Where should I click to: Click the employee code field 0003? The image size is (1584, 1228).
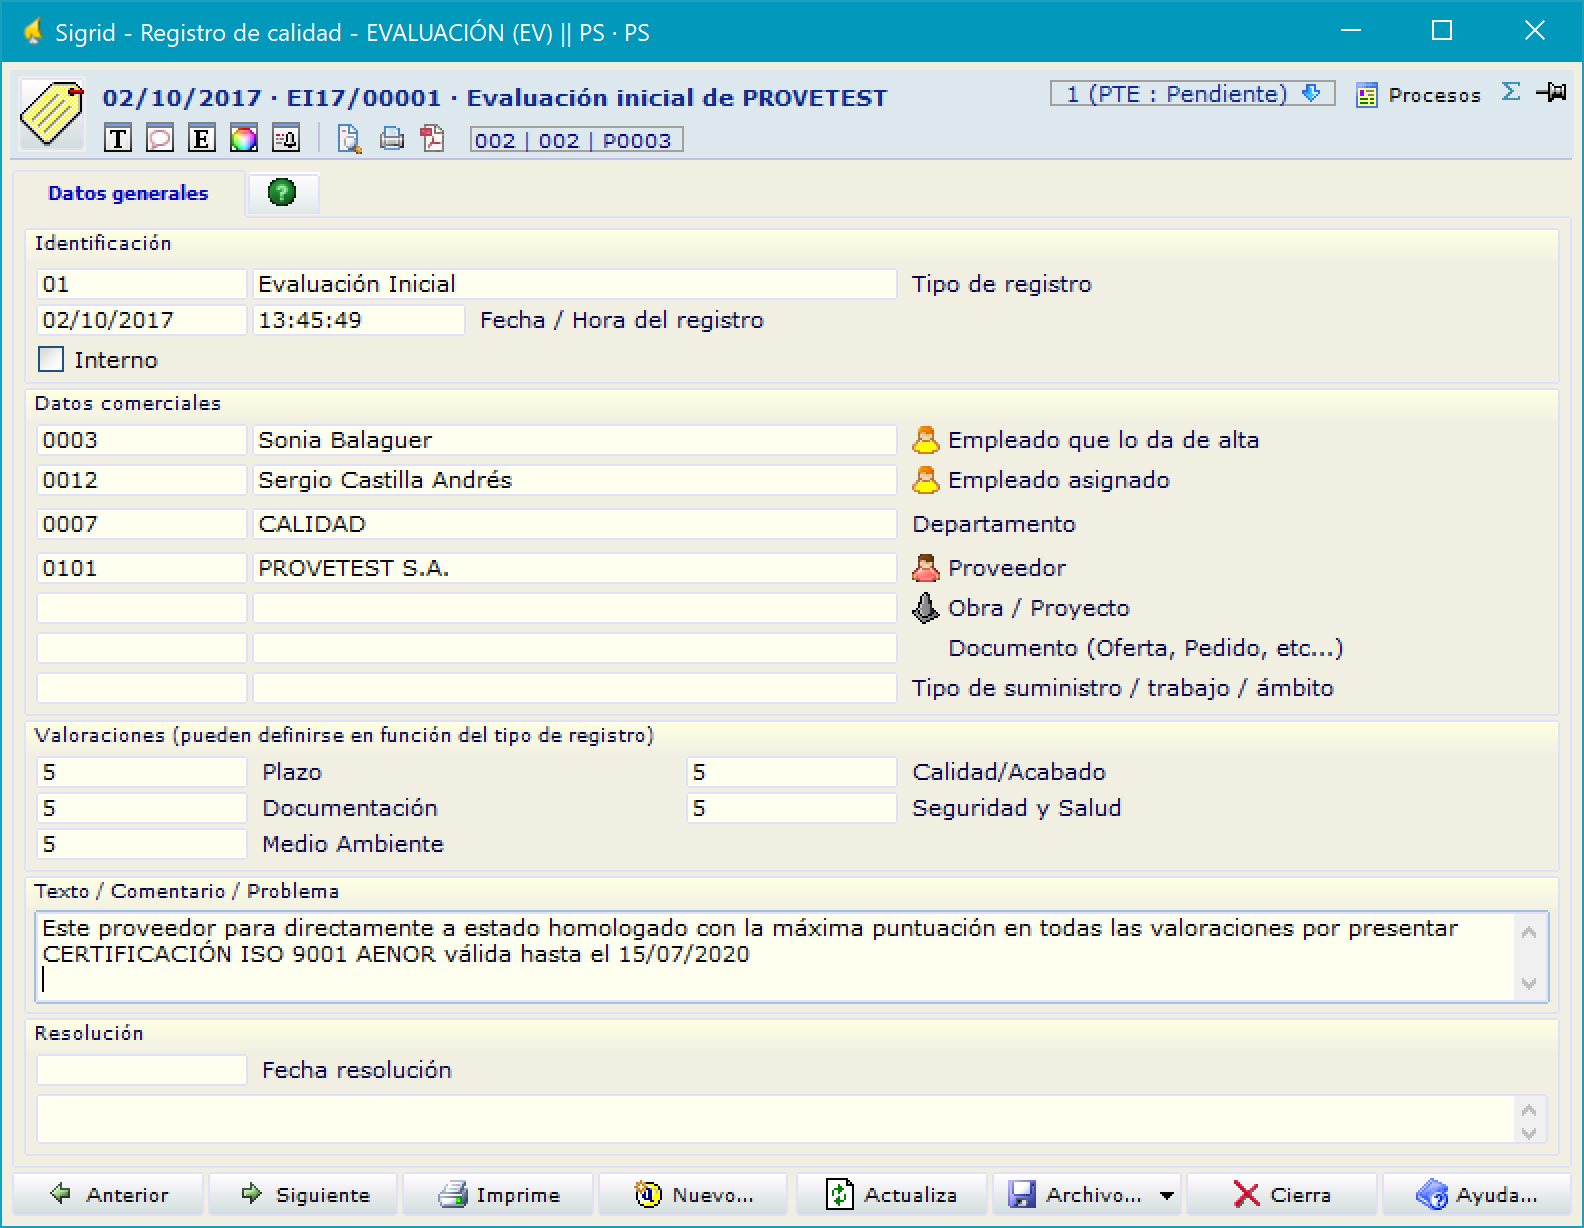[141, 440]
